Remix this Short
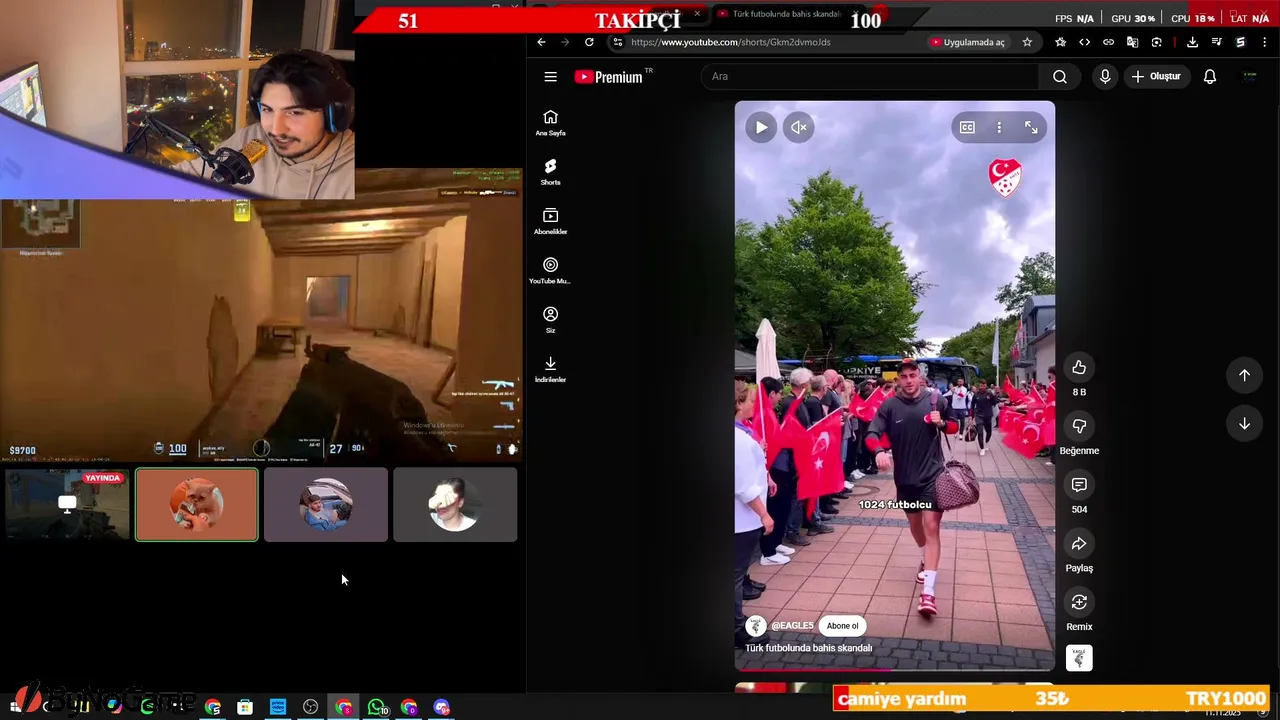 coord(1079,602)
